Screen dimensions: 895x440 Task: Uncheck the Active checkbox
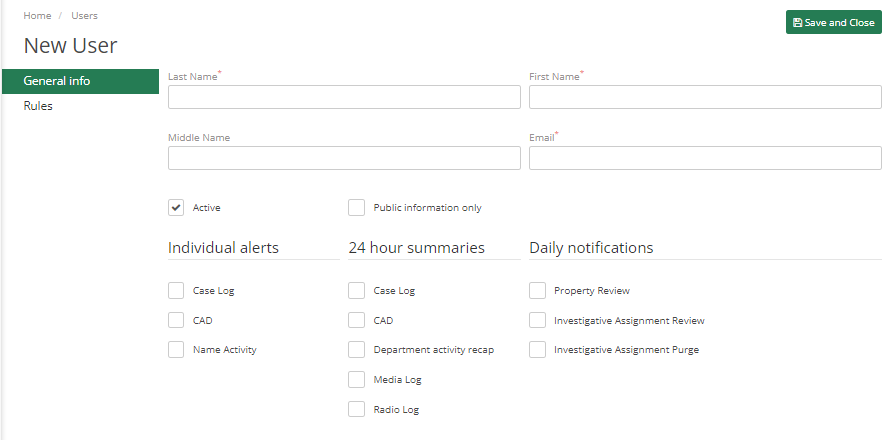[176, 208]
